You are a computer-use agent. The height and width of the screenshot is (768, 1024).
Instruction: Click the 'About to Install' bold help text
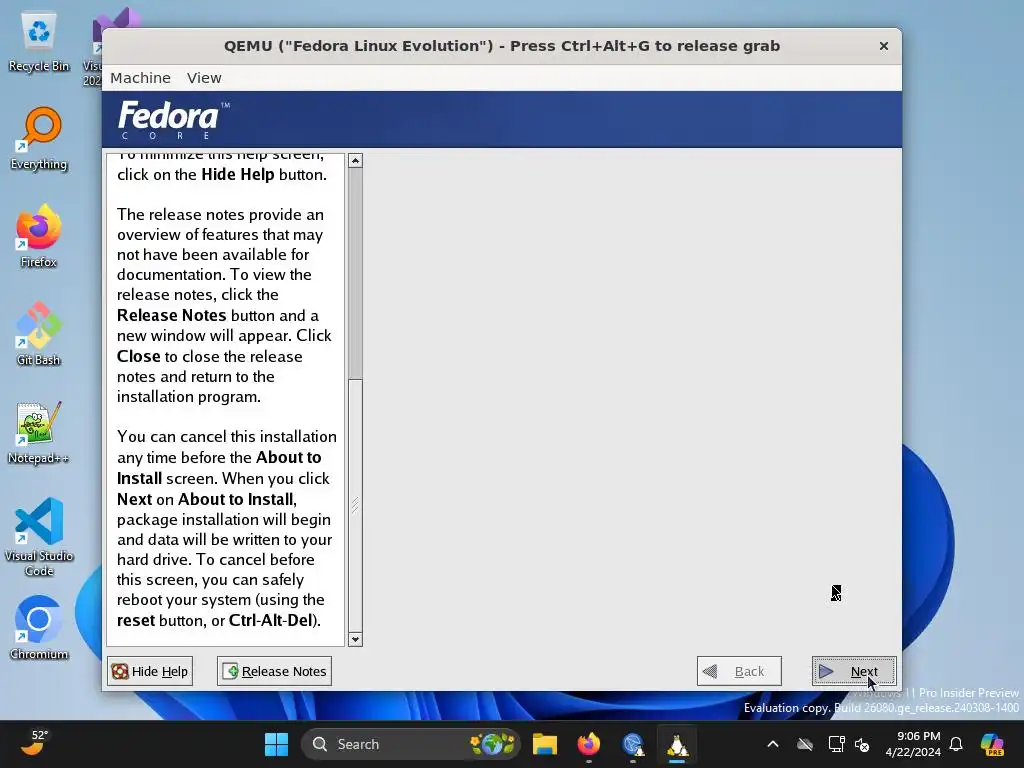236,500
